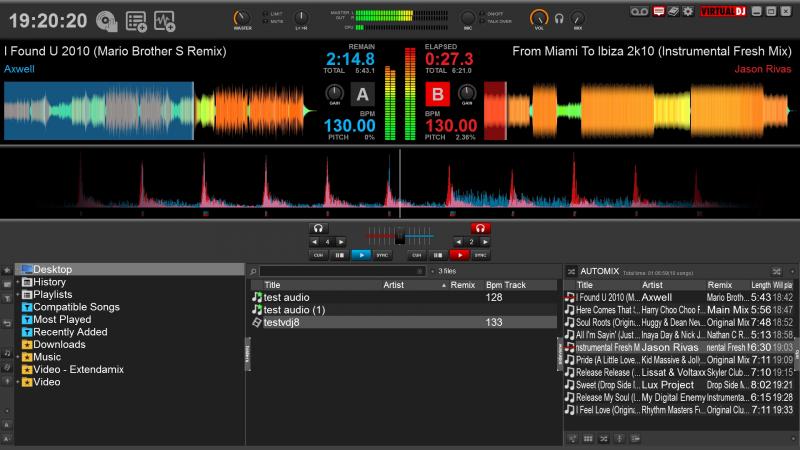Click the settings gear icon in top bar
The image size is (800, 450).
point(687,11)
